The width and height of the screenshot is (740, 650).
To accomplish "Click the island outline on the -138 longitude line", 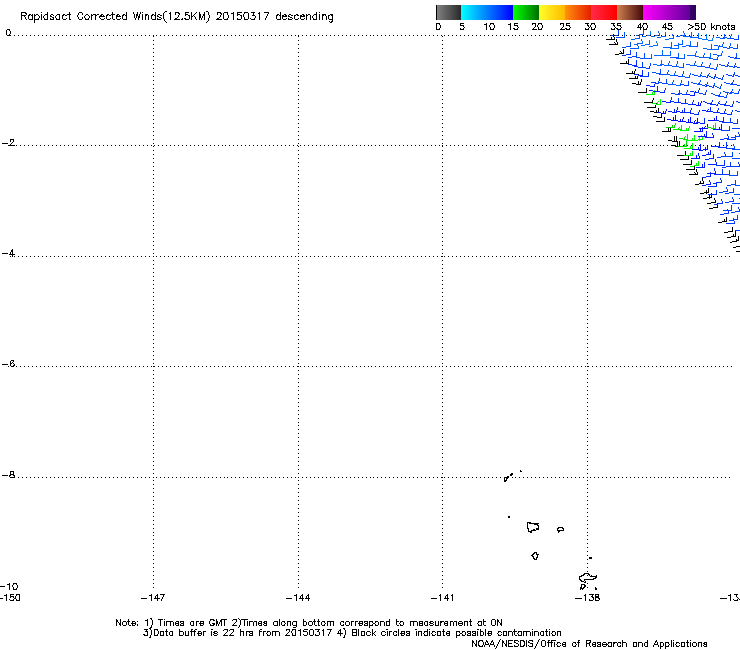I will point(588,578).
